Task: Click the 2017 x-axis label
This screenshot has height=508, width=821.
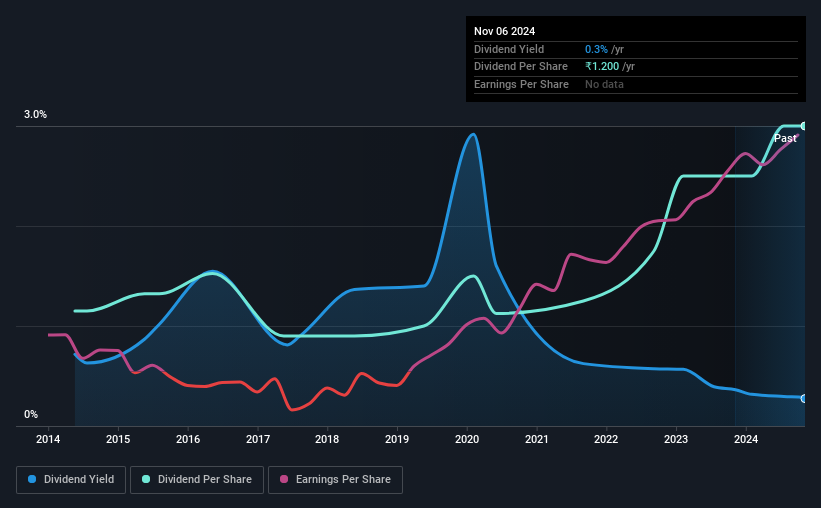Action: pyautogui.click(x=258, y=439)
